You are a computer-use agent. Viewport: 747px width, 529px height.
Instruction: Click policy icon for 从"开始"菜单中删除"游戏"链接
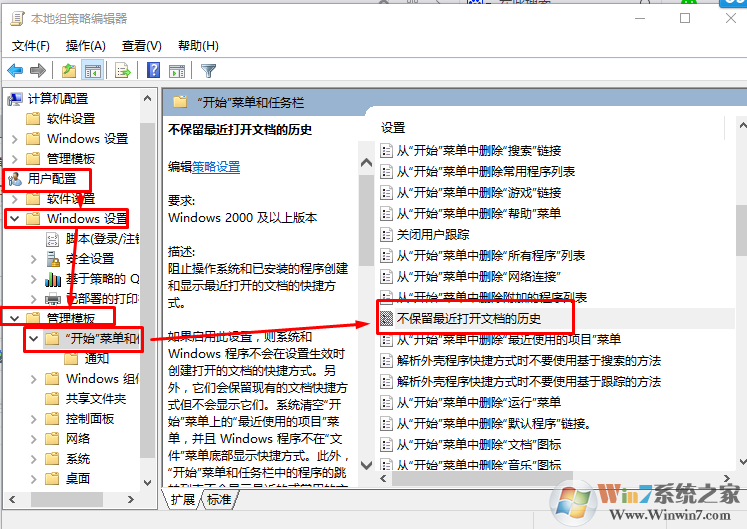pos(386,193)
